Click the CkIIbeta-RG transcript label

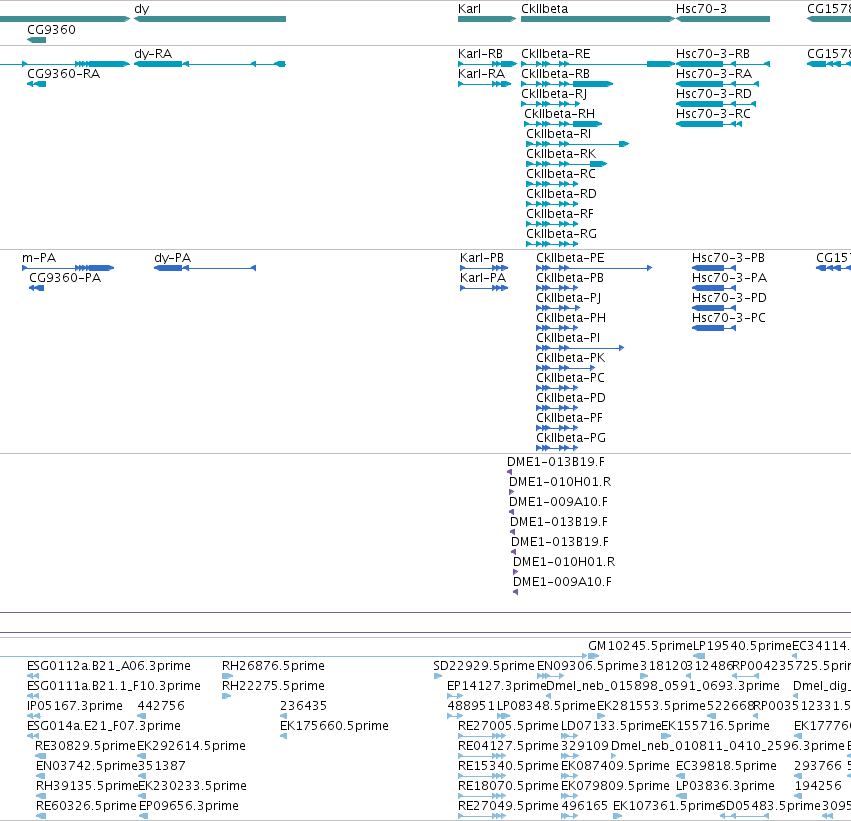tap(561, 234)
